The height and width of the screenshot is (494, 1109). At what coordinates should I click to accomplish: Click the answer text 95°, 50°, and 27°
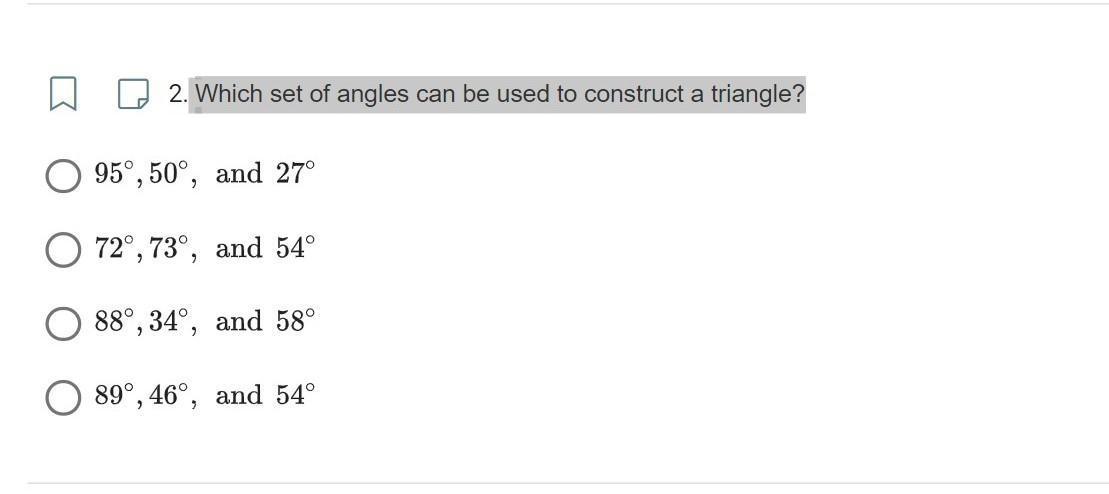(x=204, y=173)
